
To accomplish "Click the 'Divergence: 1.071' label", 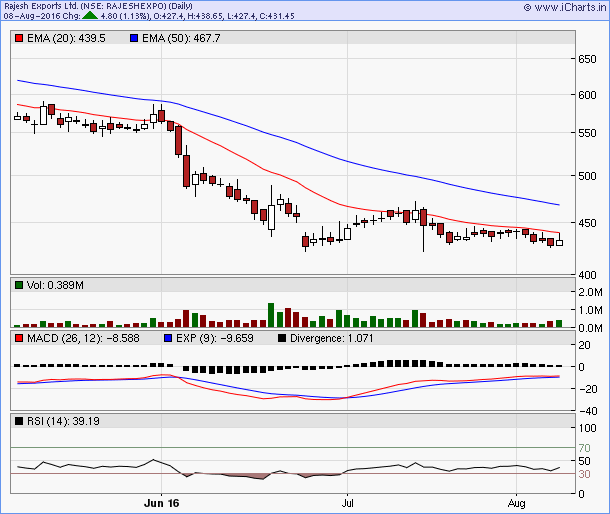I will click(331, 338).
